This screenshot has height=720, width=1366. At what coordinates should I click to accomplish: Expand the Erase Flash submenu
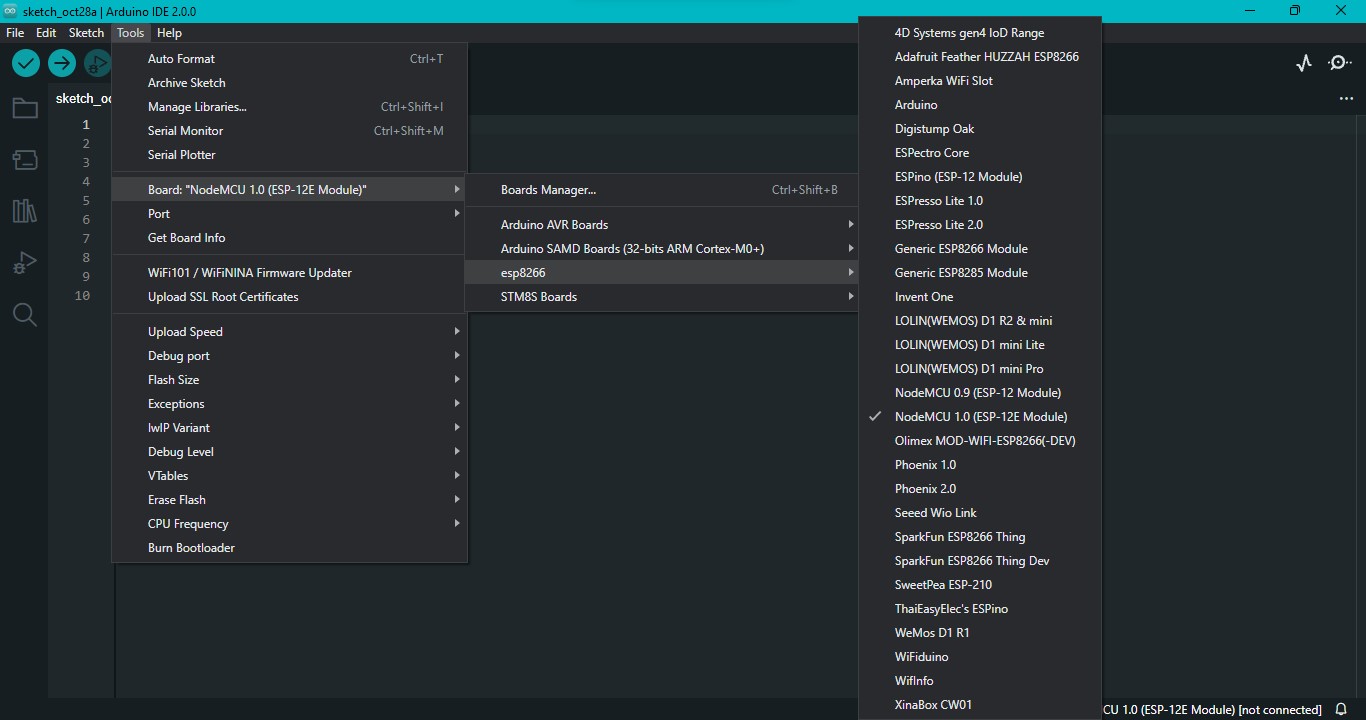pyautogui.click(x=290, y=500)
